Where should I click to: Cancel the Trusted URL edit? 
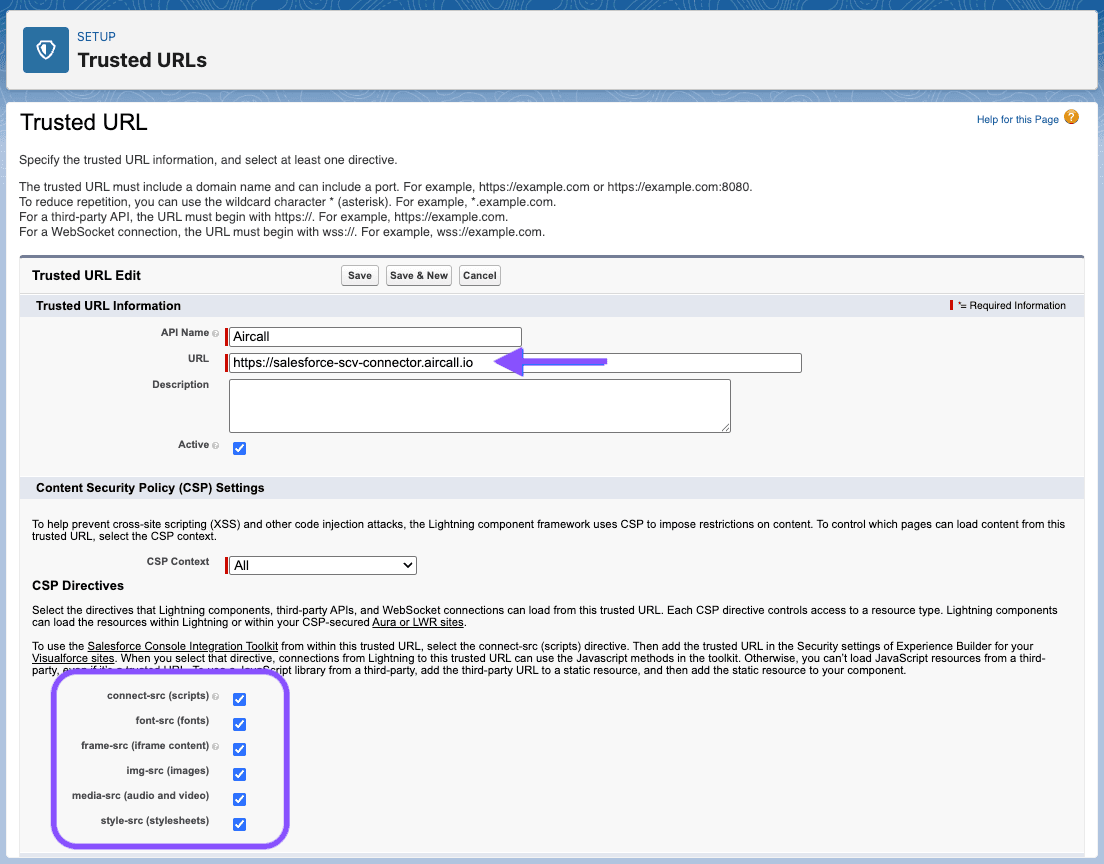click(479, 275)
